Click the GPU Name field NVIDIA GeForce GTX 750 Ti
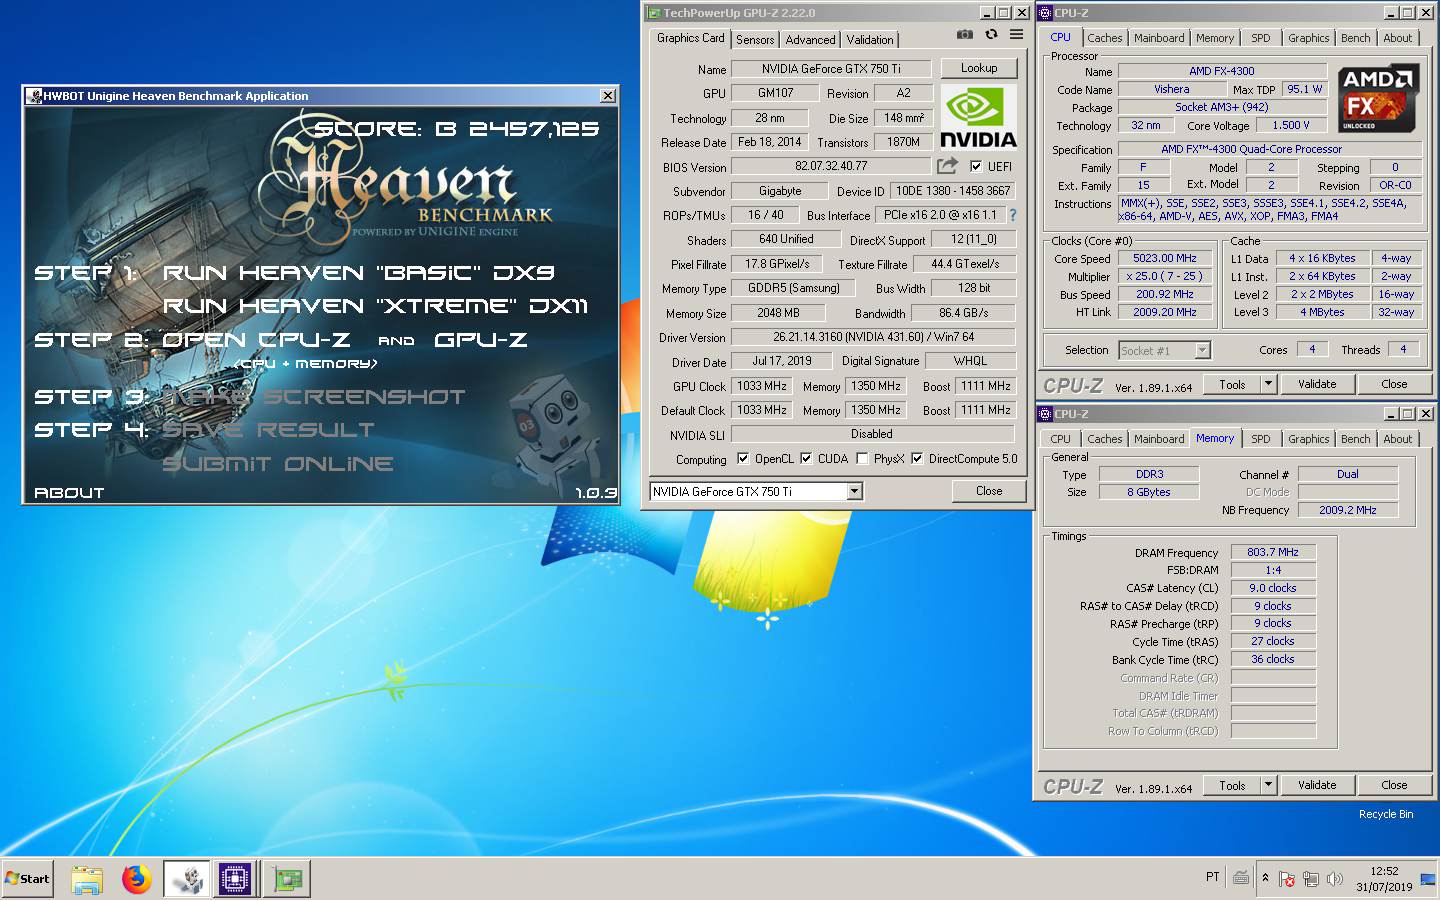Screen dimensions: 1440x900 click(831, 69)
